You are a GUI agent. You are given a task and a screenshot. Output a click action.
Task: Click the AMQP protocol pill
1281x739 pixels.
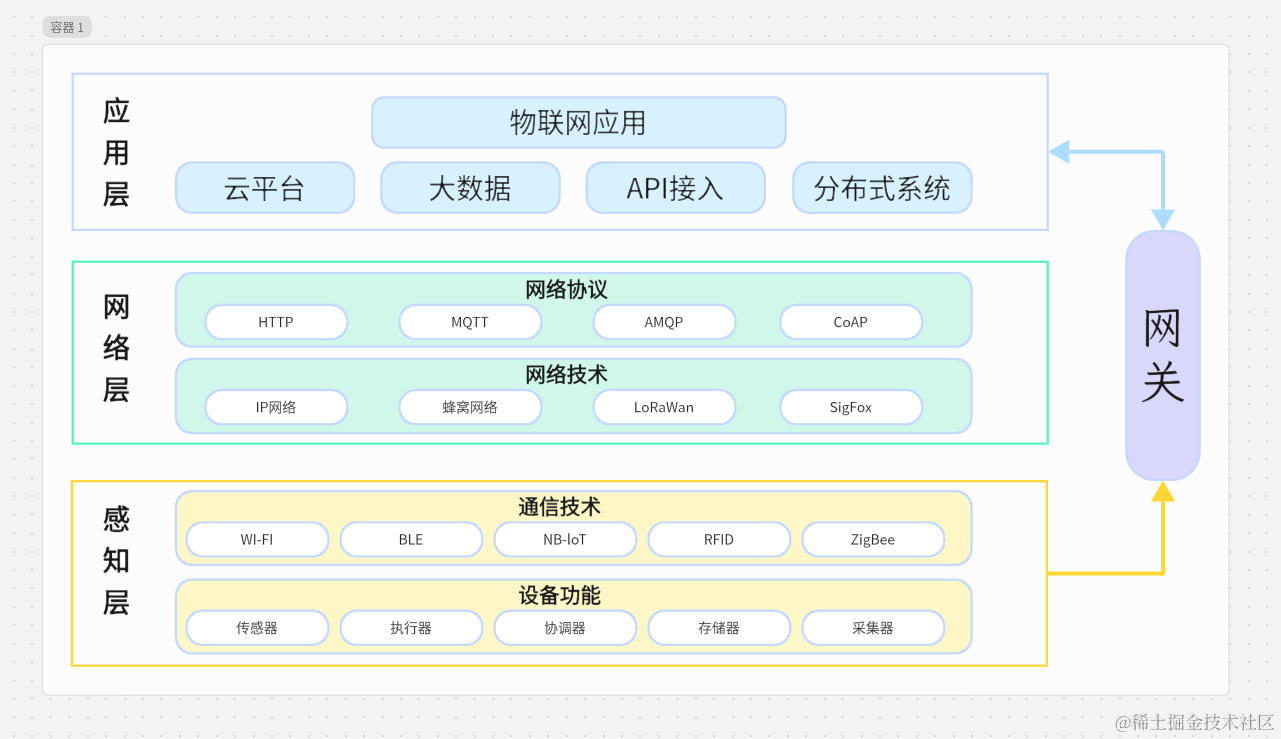664,322
